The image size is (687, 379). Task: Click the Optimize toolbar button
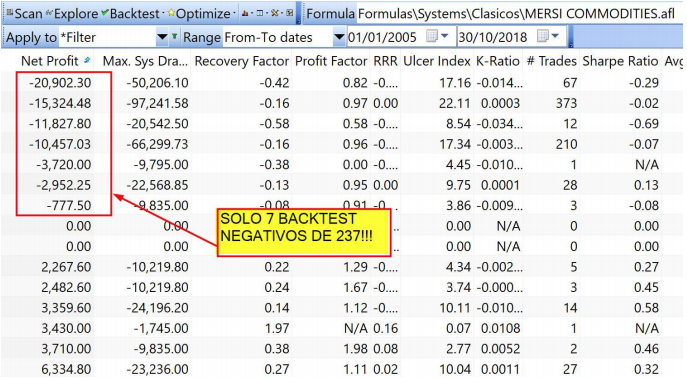[199, 13]
